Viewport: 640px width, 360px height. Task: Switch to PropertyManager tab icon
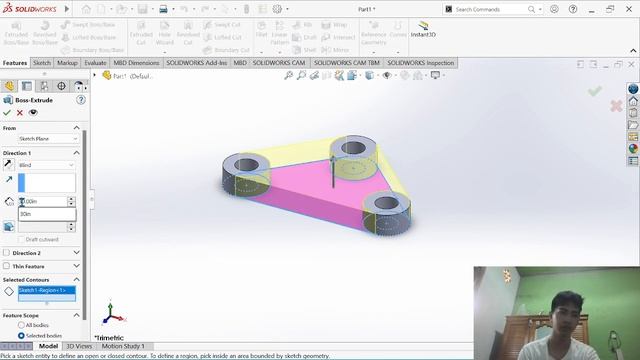[27, 86]
